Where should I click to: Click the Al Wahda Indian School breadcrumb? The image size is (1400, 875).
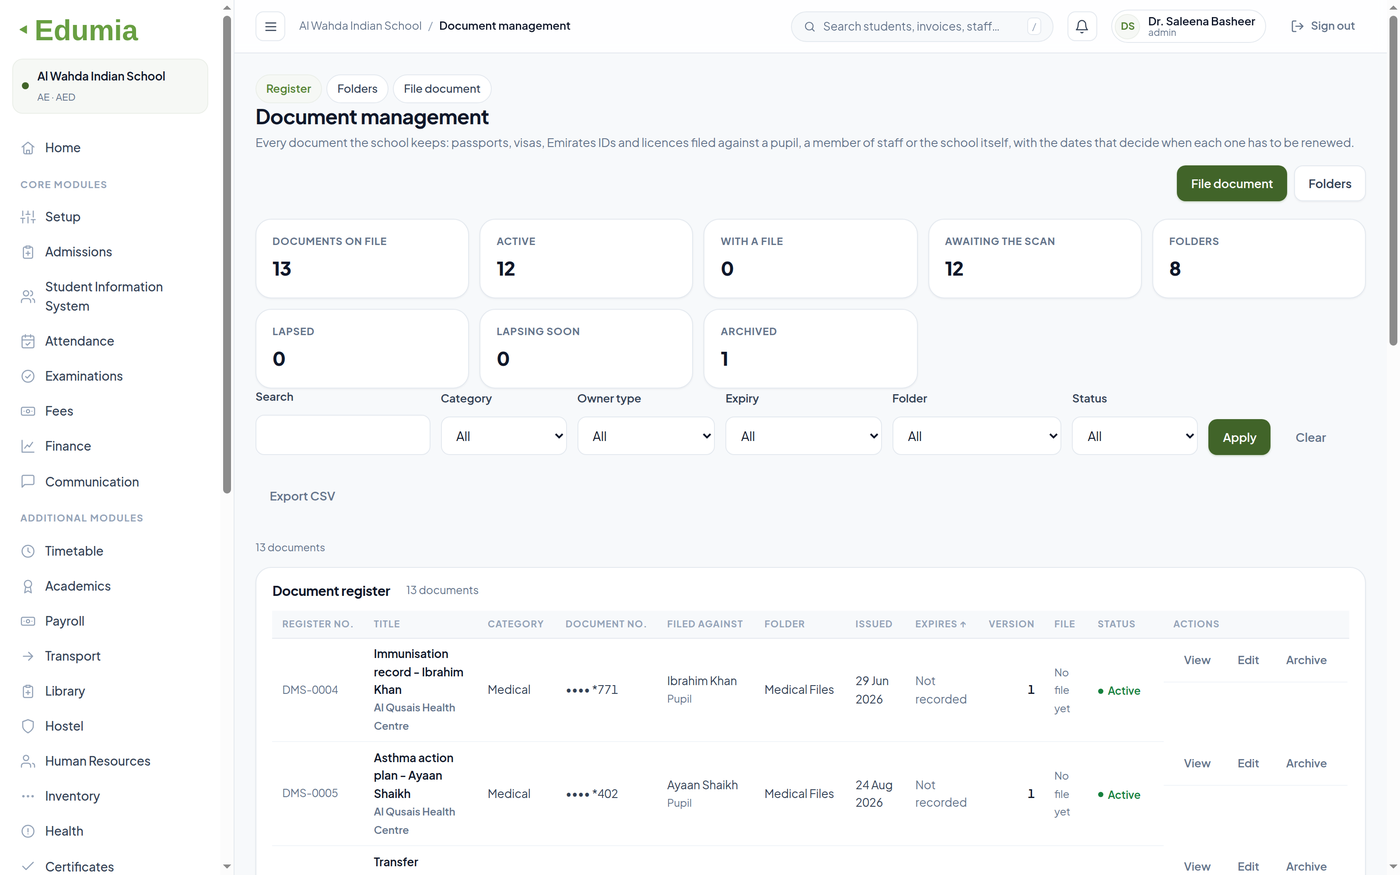coord(360,26)
